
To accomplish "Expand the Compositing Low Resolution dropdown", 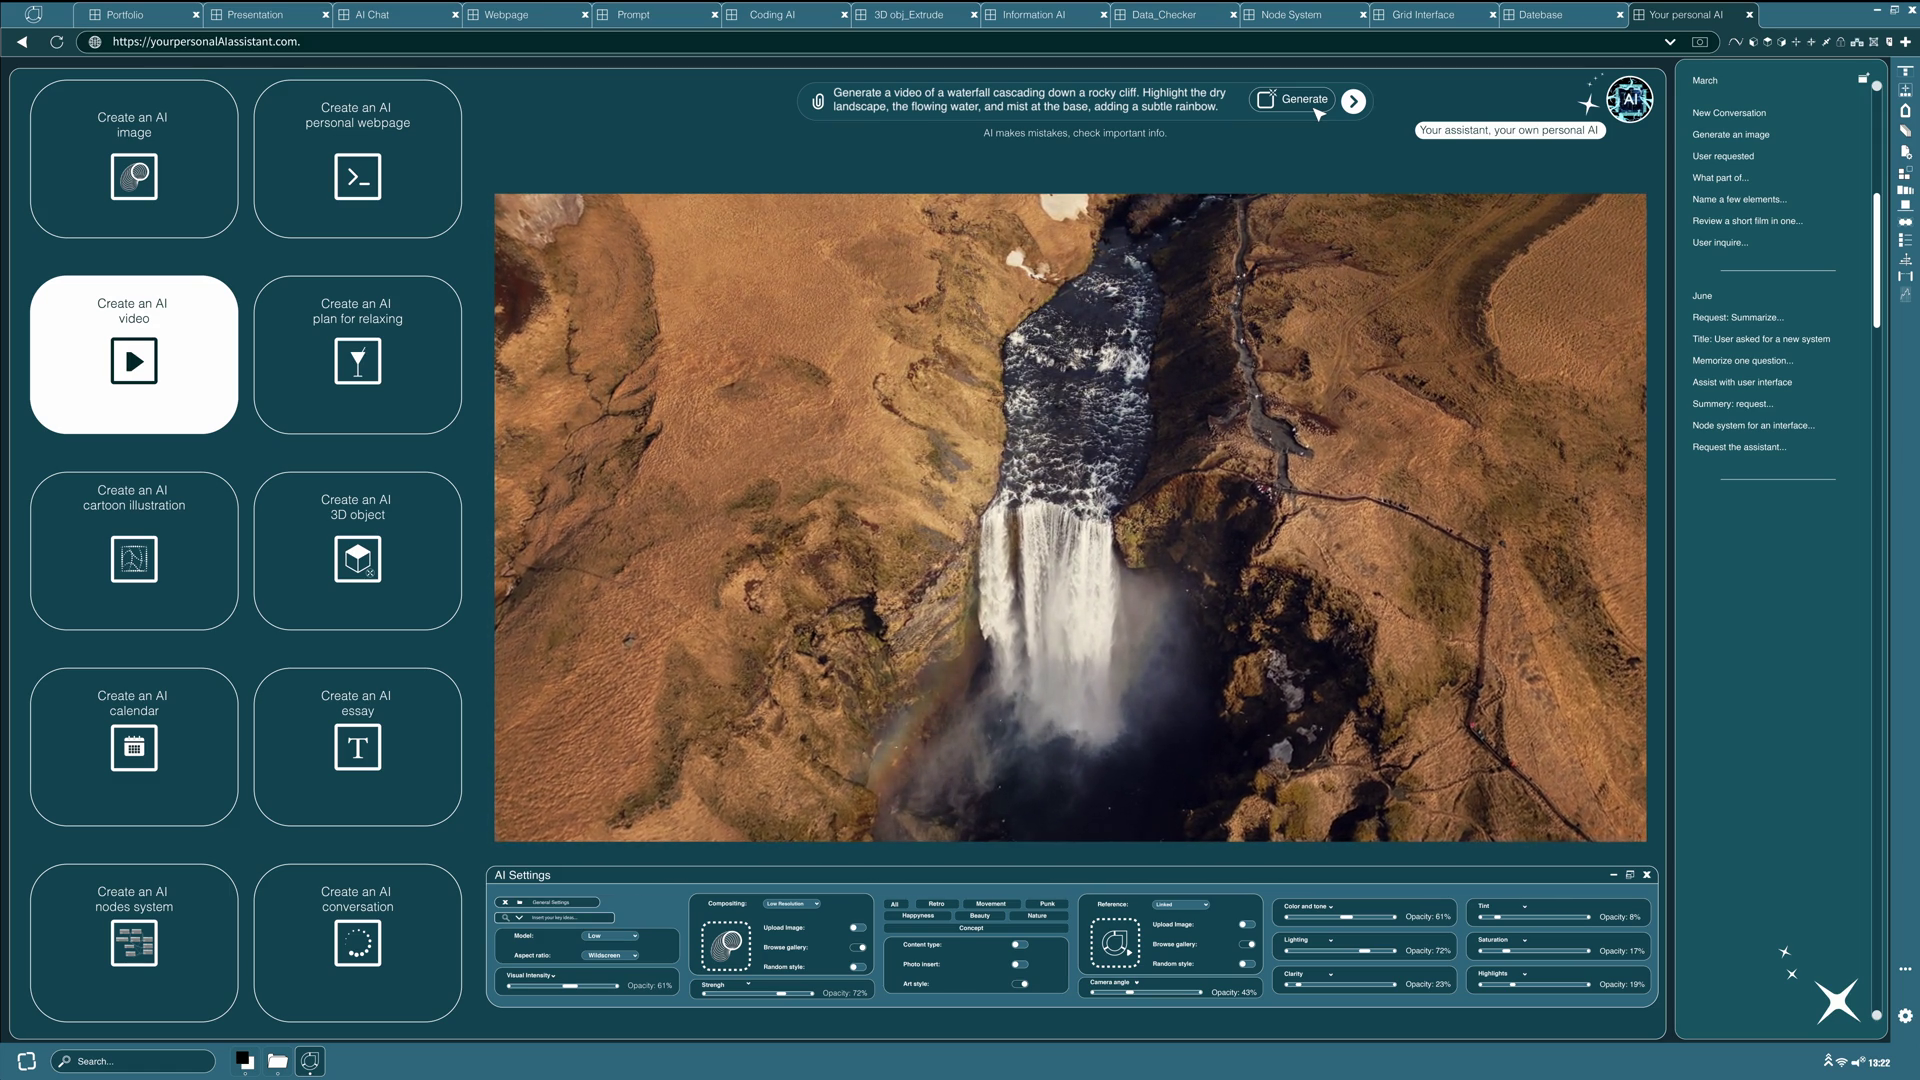I will [x=792, y=903].
